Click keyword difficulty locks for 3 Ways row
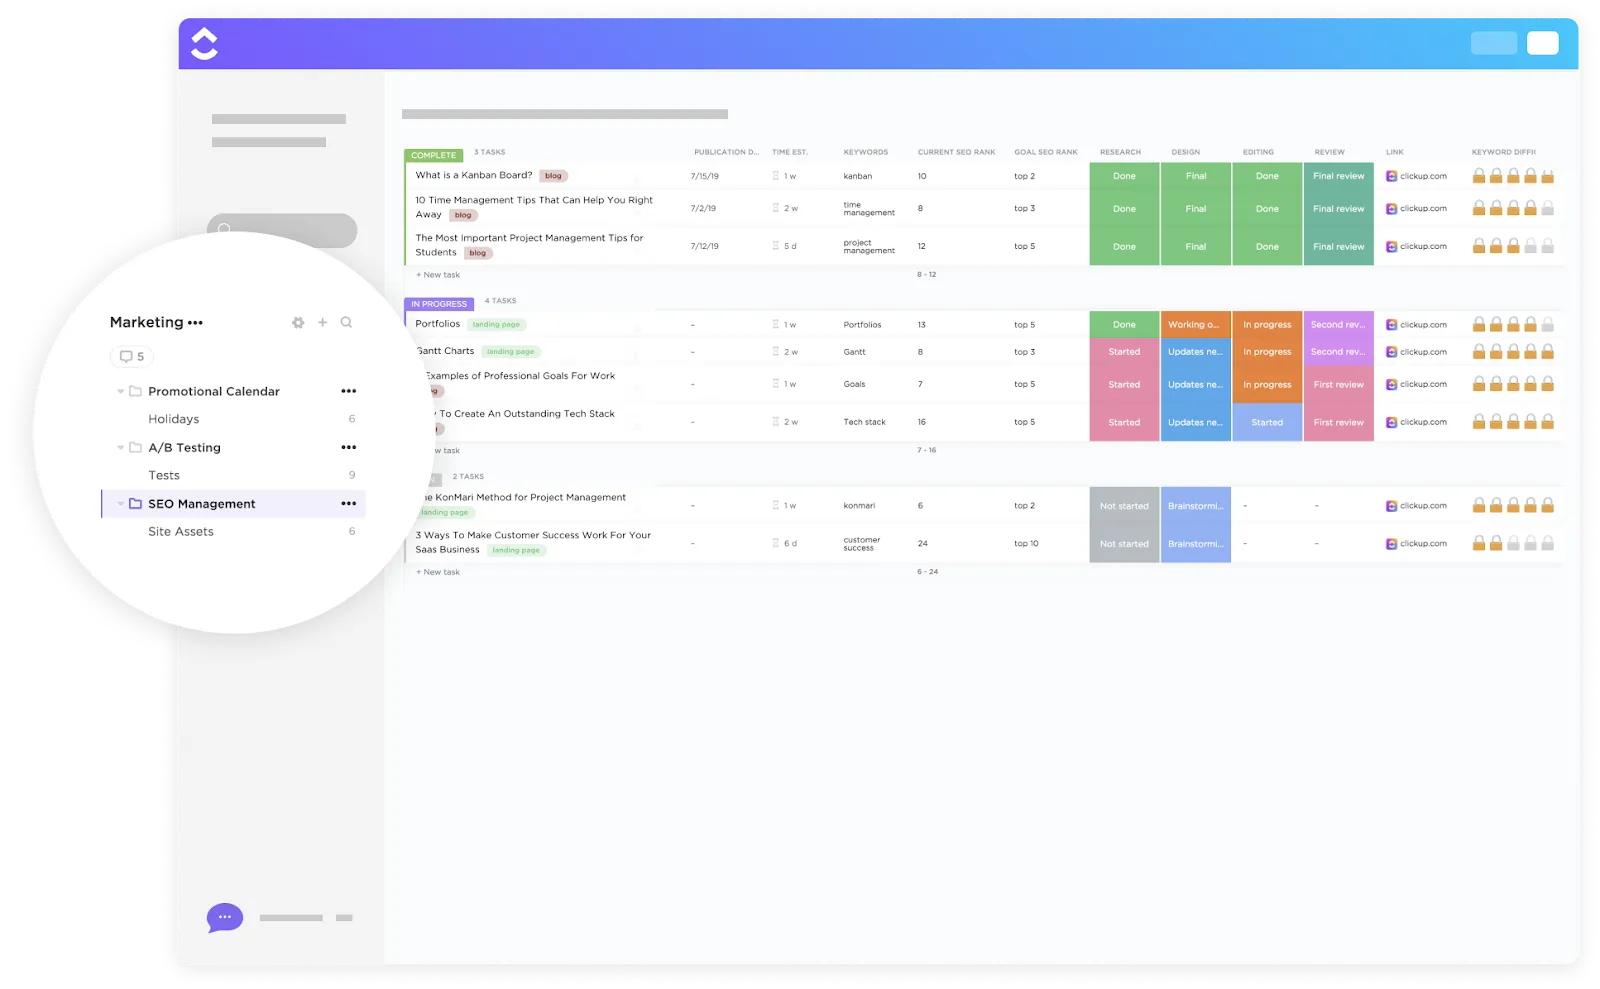Image resolution: width=1600 pixels, height=989 pixels. tap(1513, 543)
